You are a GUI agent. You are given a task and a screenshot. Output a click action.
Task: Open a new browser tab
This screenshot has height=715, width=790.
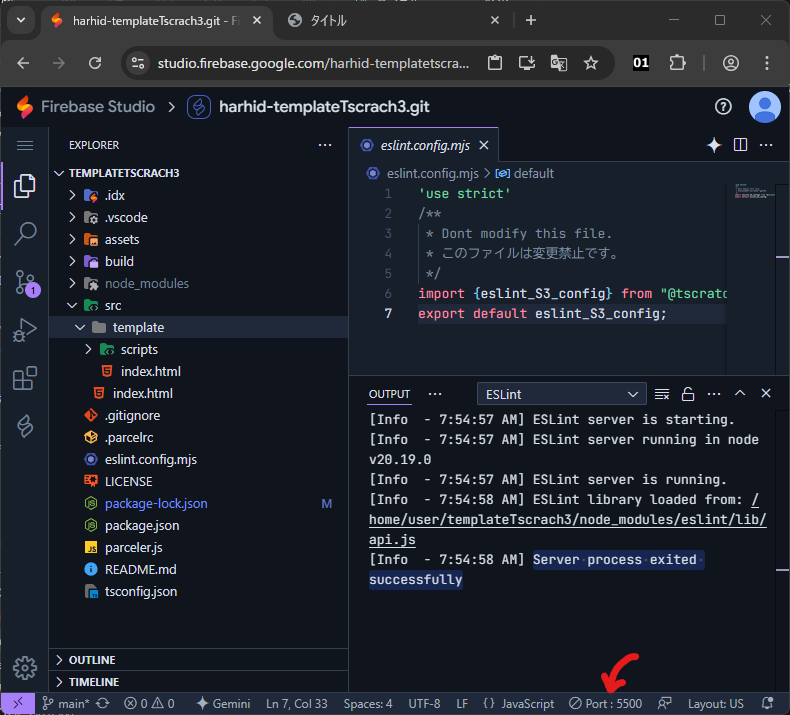click(x=531, y=20)
